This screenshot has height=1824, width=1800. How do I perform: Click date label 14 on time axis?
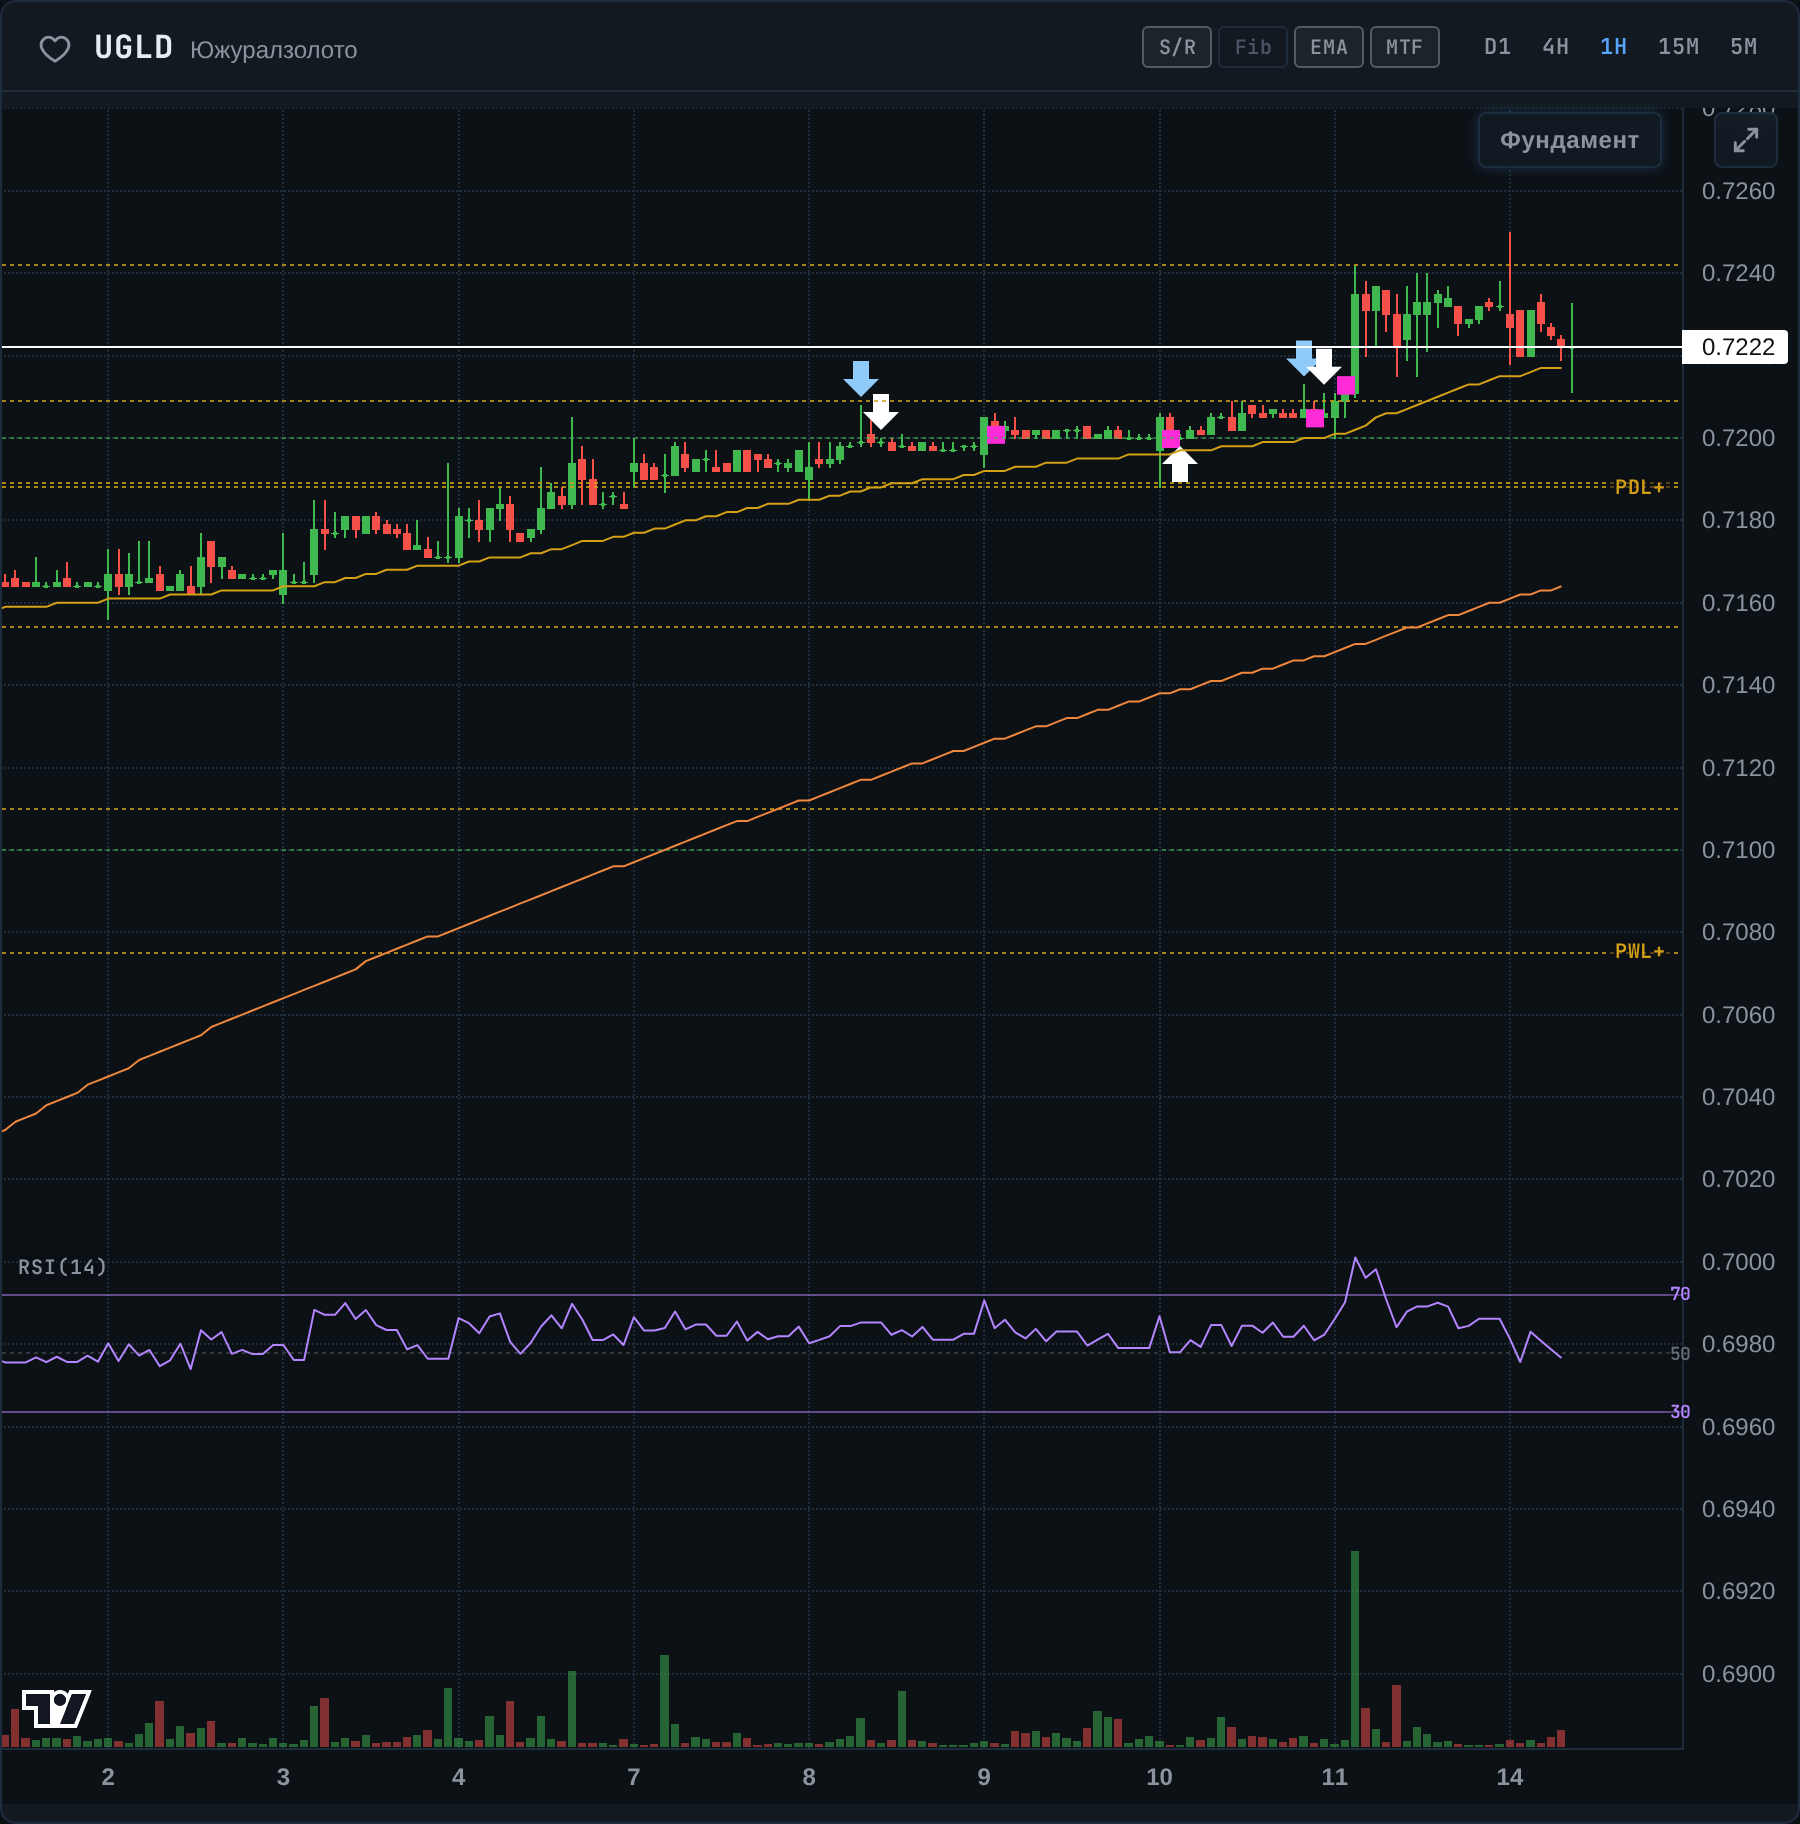pos(1510,1777)
